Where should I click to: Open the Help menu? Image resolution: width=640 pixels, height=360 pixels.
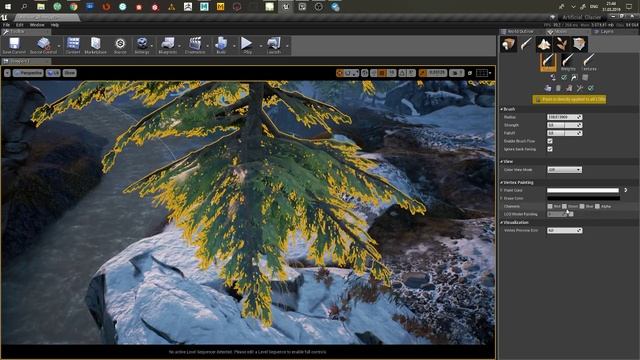pos(55,25)
